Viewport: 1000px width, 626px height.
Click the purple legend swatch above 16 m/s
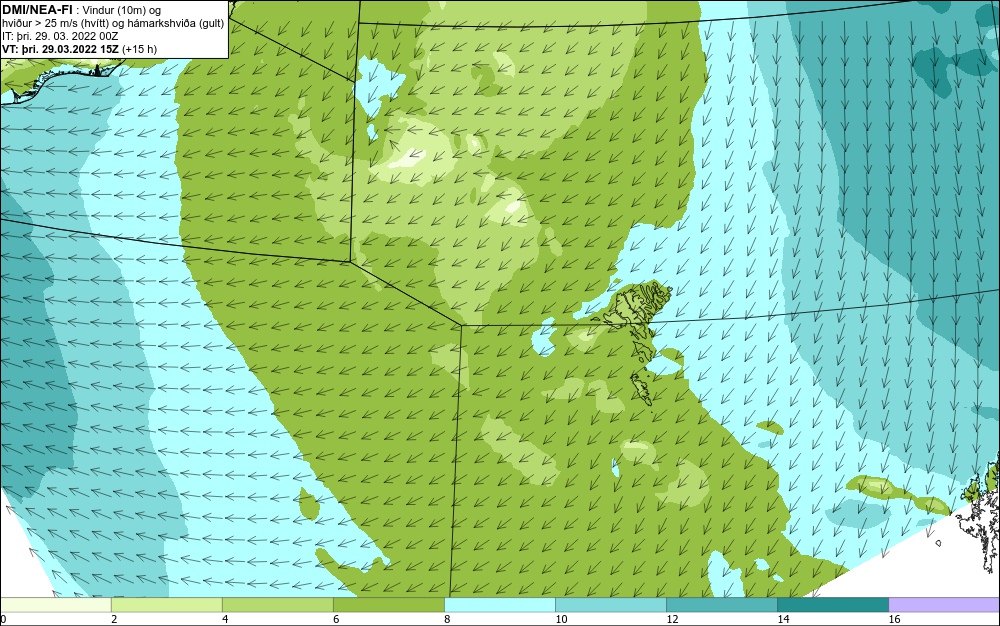(944, 605)
